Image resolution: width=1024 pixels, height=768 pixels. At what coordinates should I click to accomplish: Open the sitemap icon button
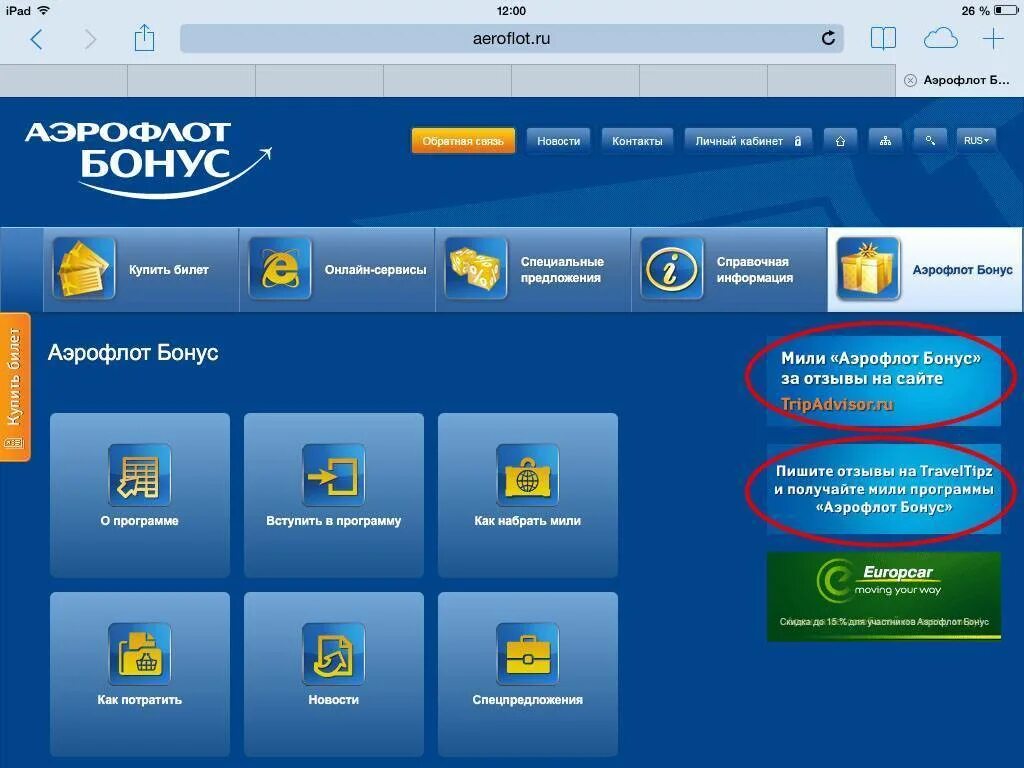coord(886,141)
